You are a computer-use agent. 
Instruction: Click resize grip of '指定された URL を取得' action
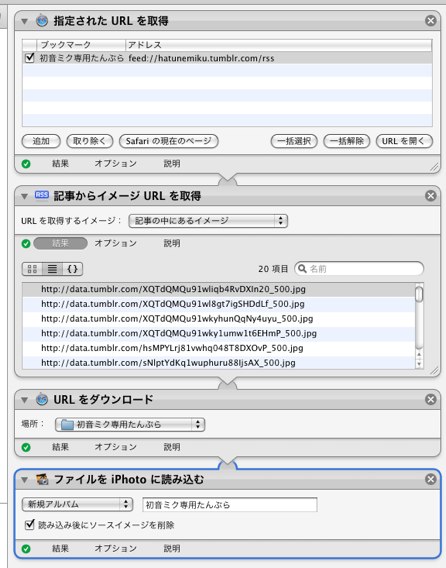(x=434, y=167)
